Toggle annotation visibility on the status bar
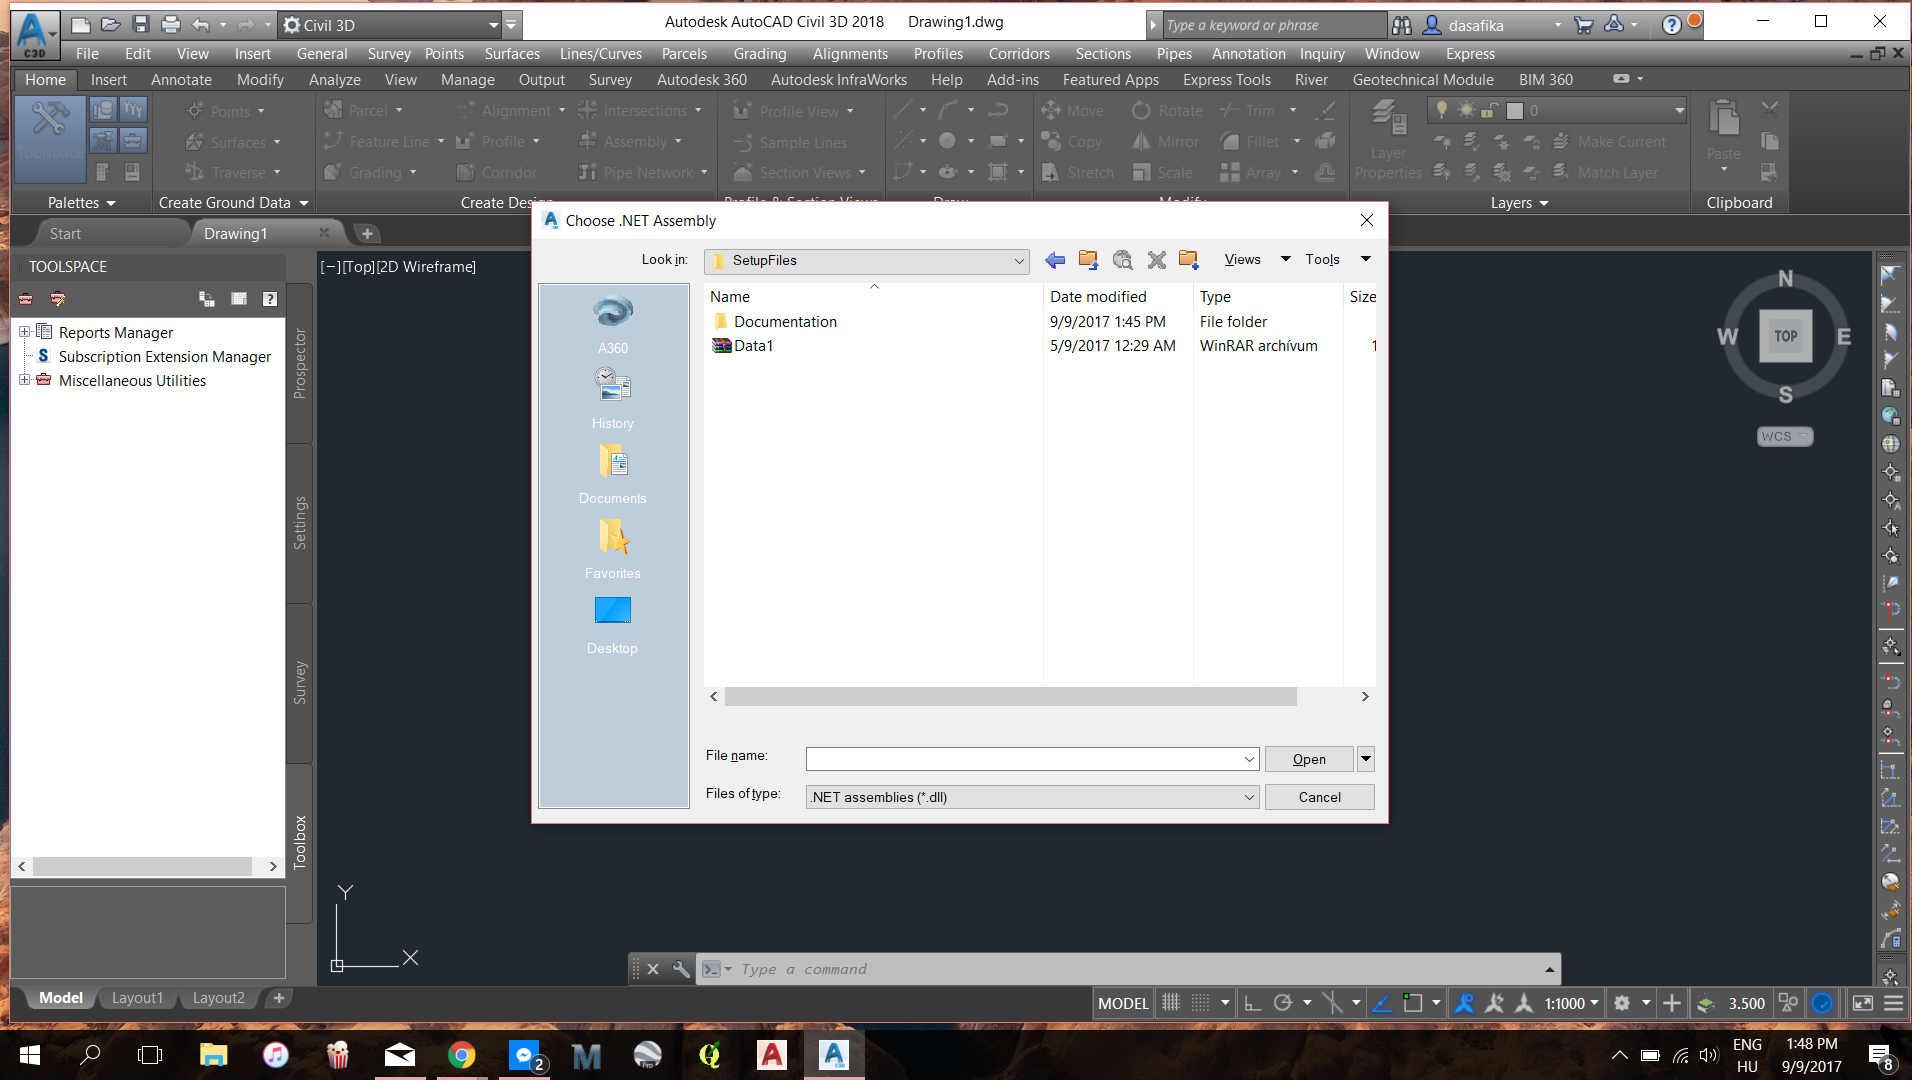This screenshot has height=1080, width=1912. pos(1463,1003)
